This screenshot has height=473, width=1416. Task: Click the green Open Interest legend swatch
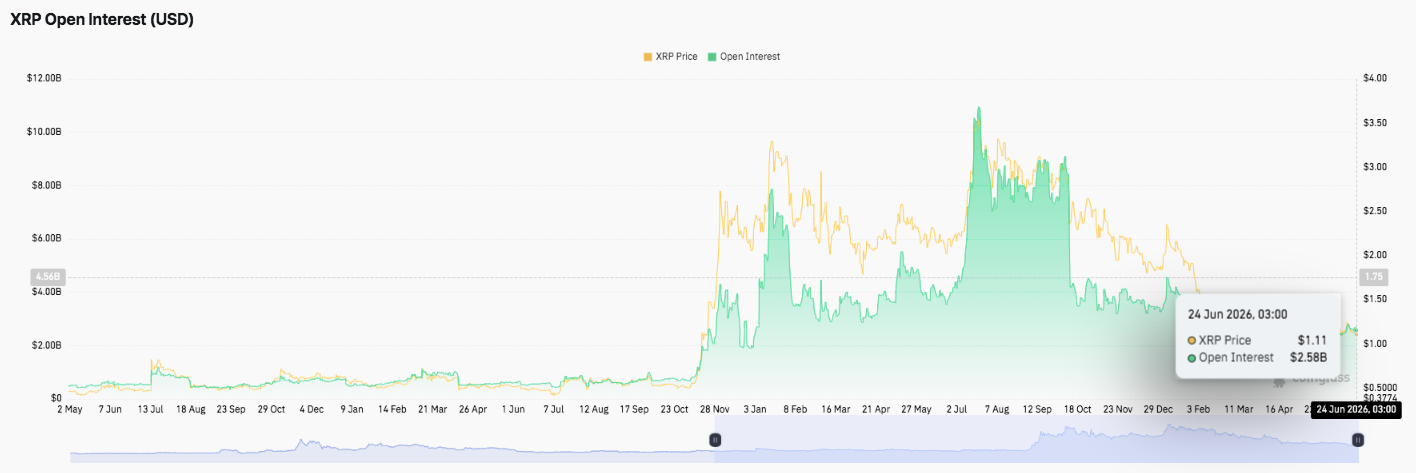[x=713, y=57]
